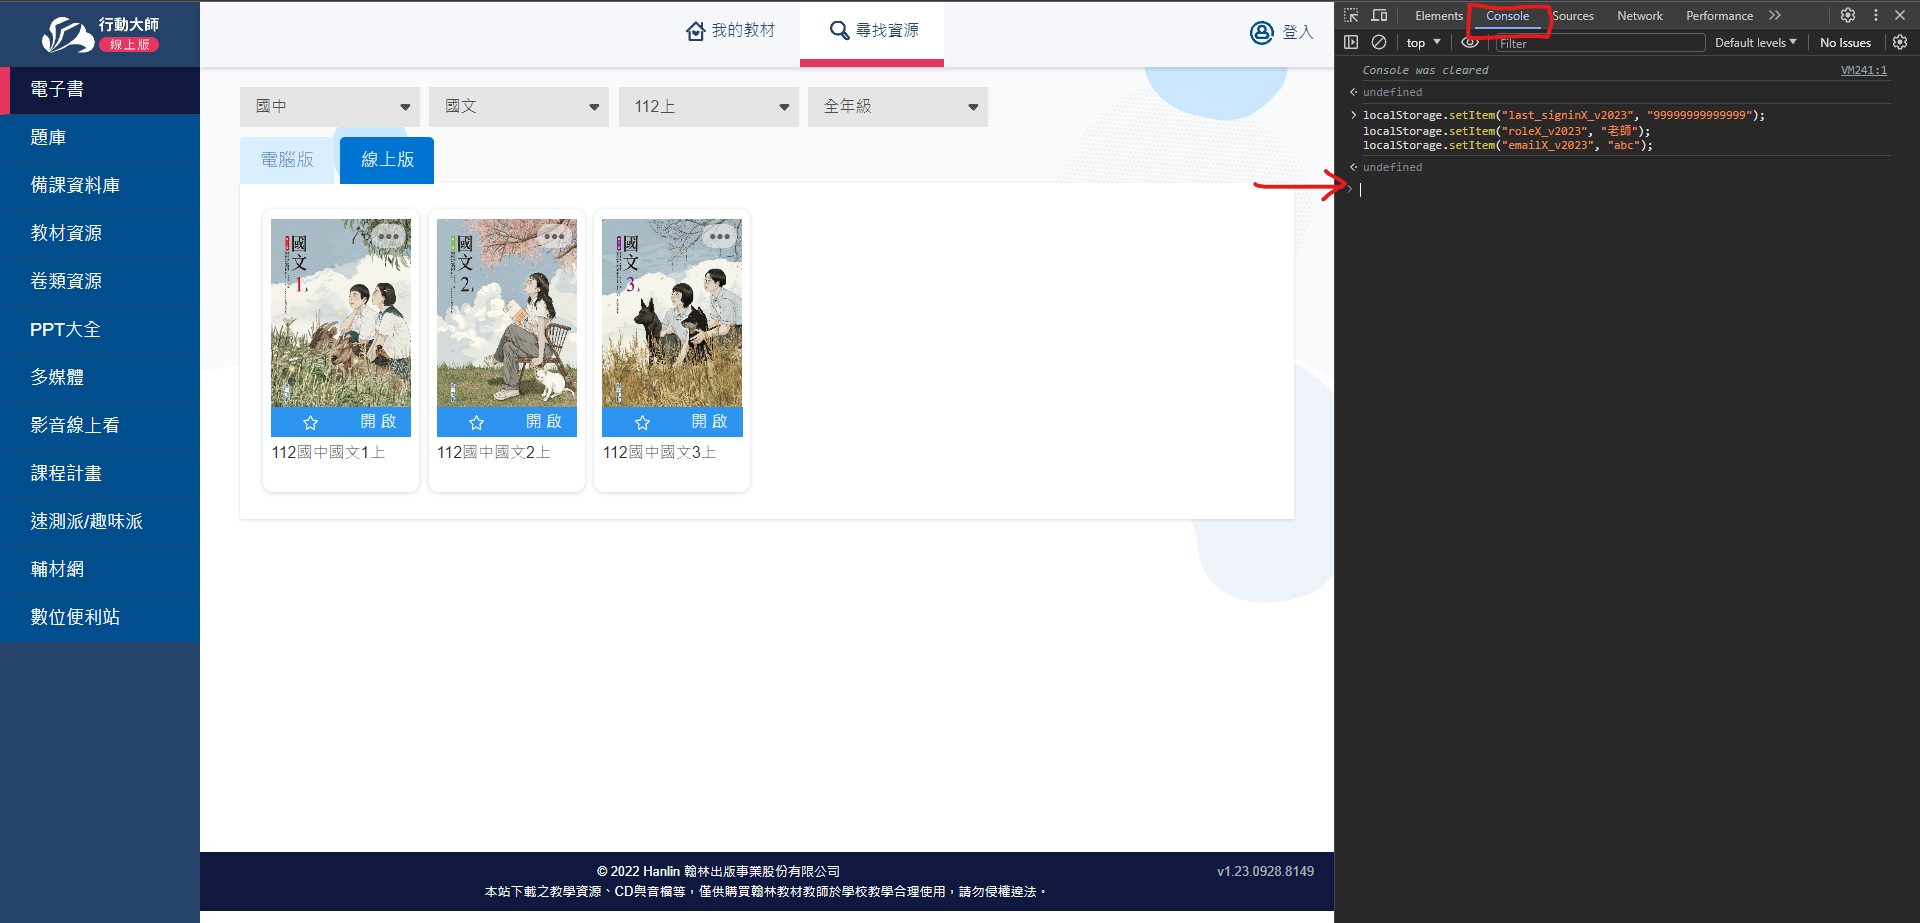This screenshot has height=923, width=1920.
Task: Click 開啟 button for 112國中國文1上
Action: 378,422
